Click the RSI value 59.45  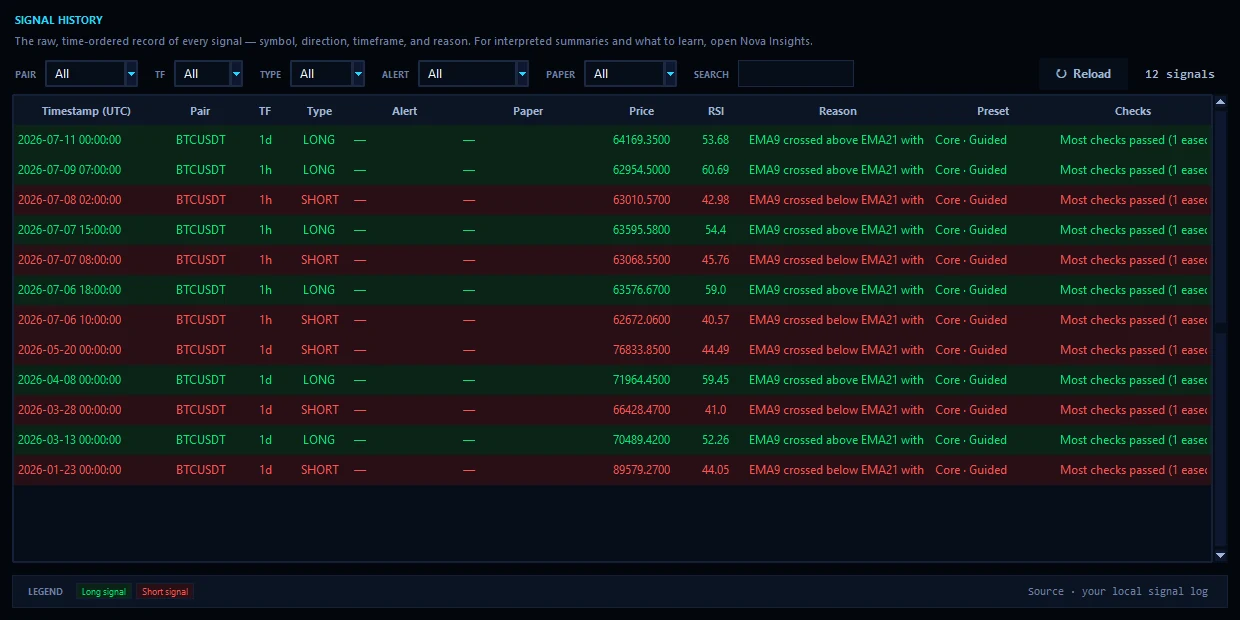pyautogui.click(x=716, y=380)
